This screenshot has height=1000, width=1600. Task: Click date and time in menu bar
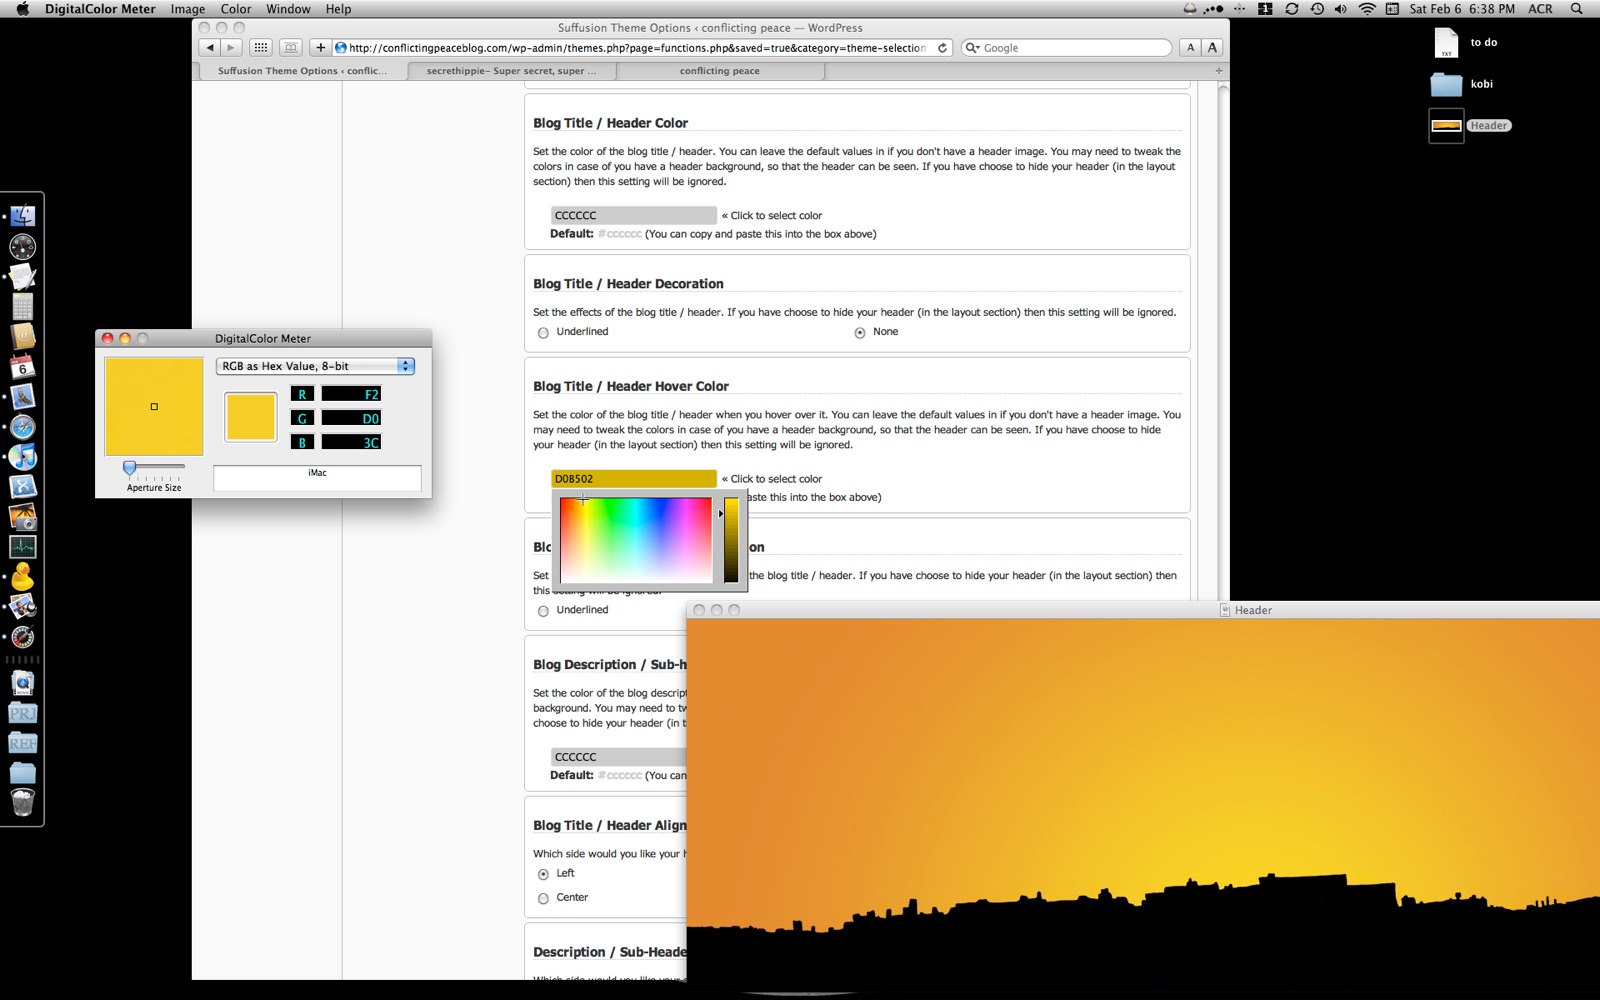1462,9
